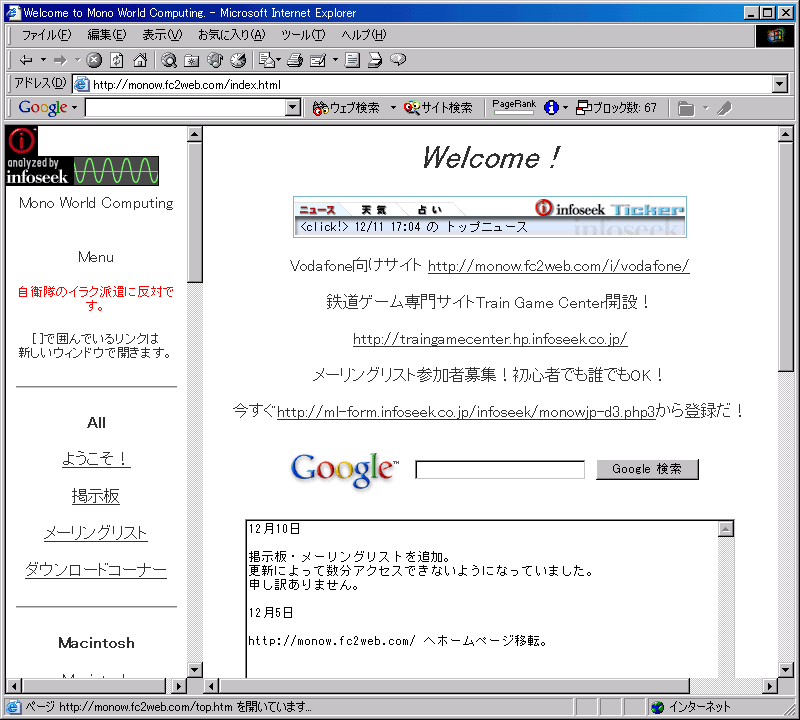Open the 表示(V) menu
The height and width of the screenshot is (720, 800).
click(x=162, y=35)
